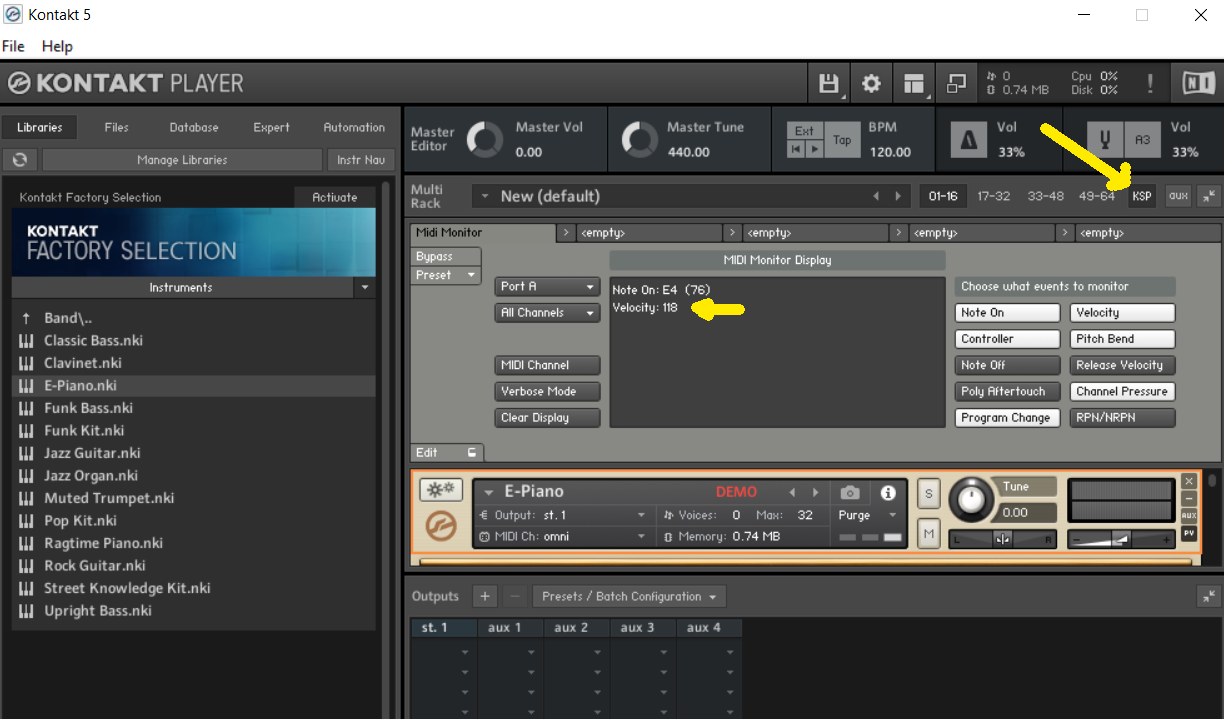
Task: Select Jazz Guitar.nki in the library list
Action: point(92,453)
